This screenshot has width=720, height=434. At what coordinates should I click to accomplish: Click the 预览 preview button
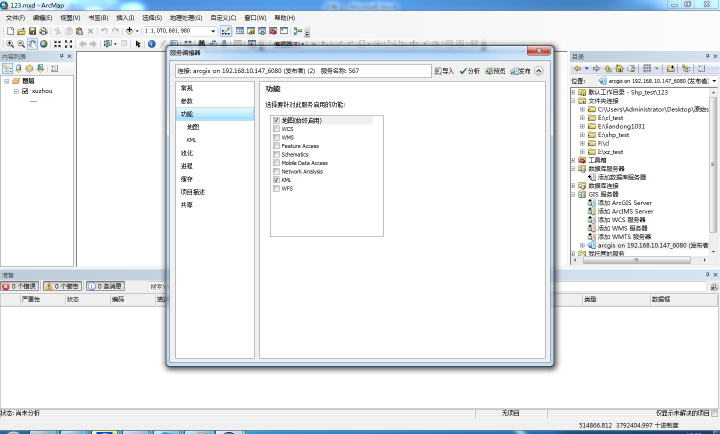point(495,71)
